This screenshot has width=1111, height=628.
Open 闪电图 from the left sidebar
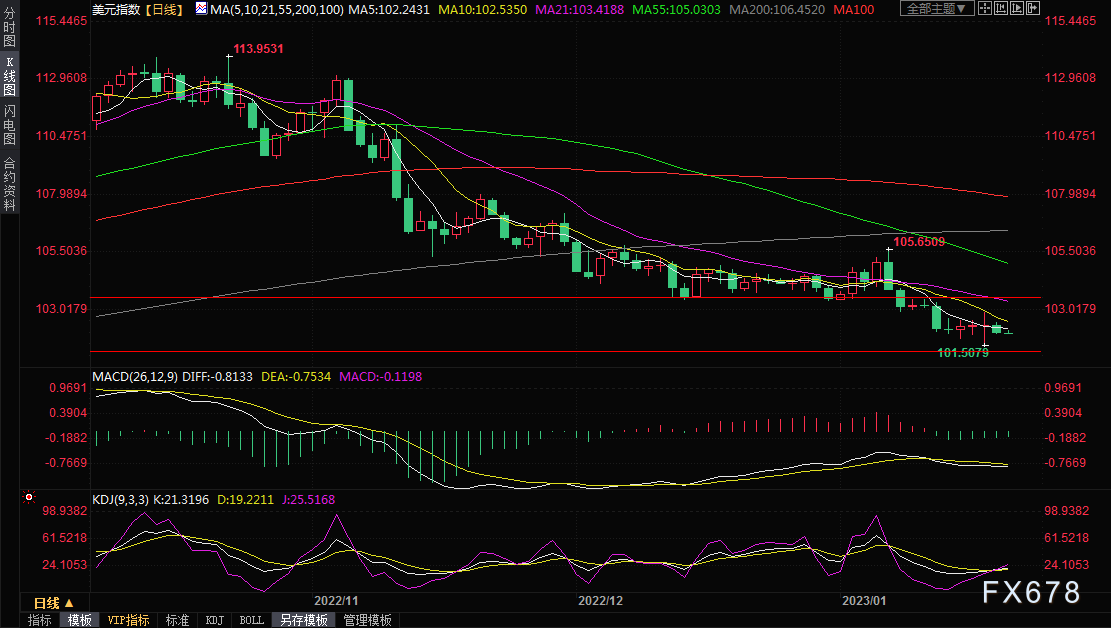(x=9, y=124)
